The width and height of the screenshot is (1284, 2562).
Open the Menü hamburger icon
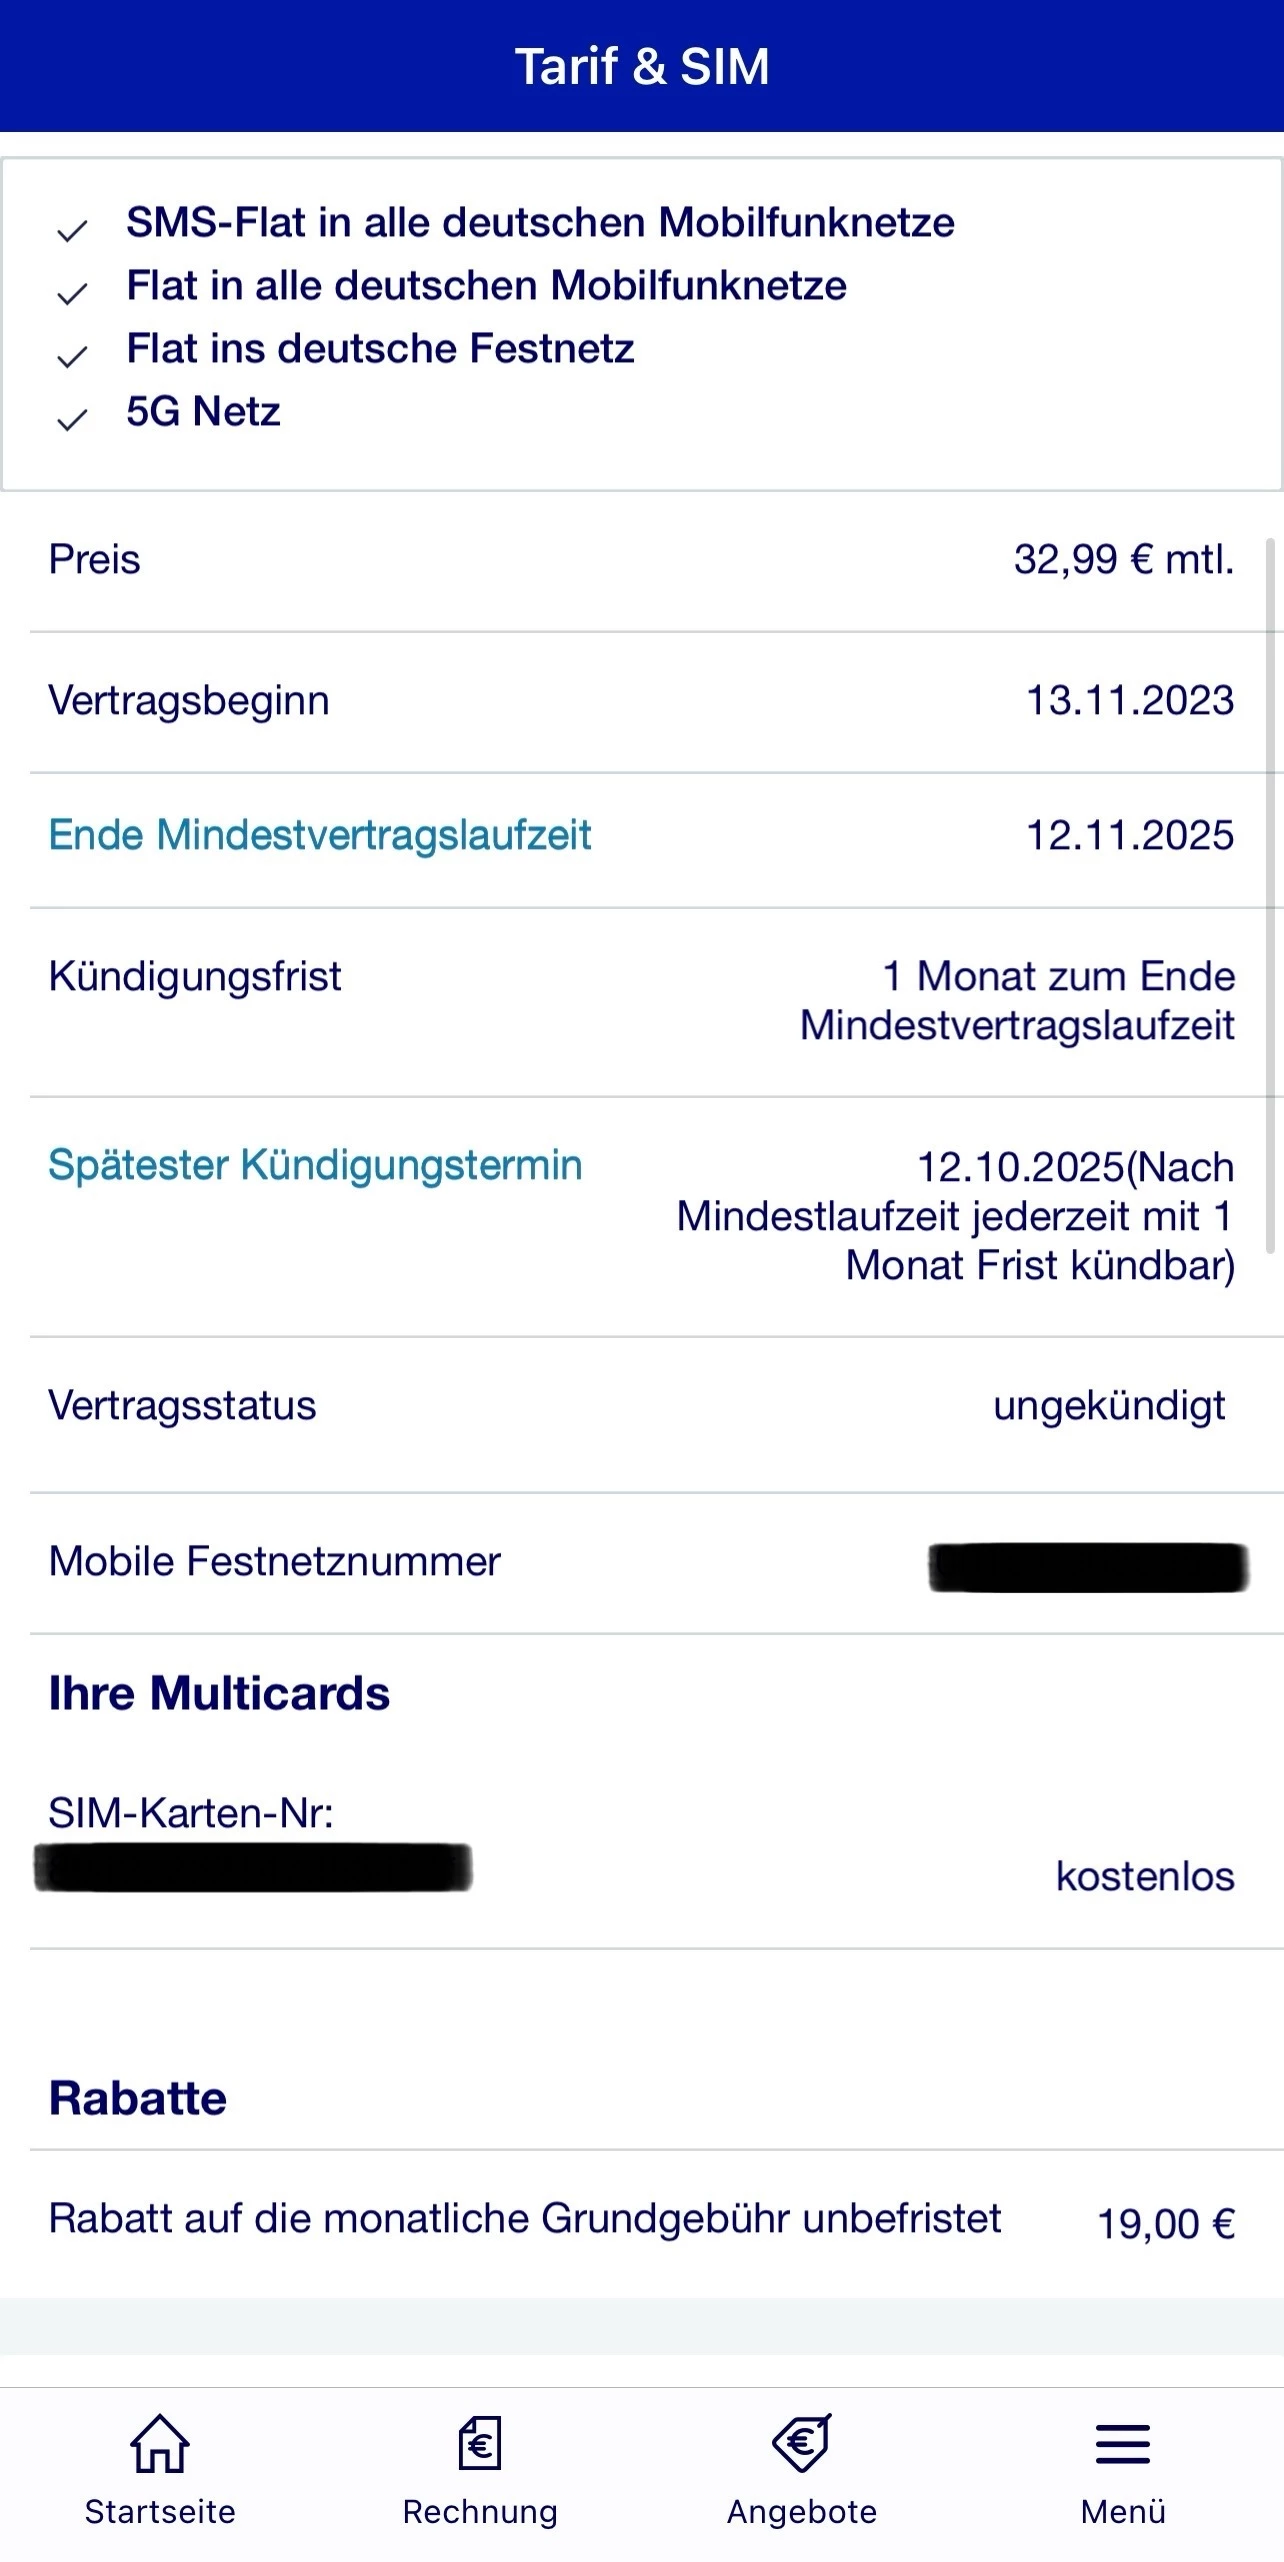(x=1123, y=2444)
